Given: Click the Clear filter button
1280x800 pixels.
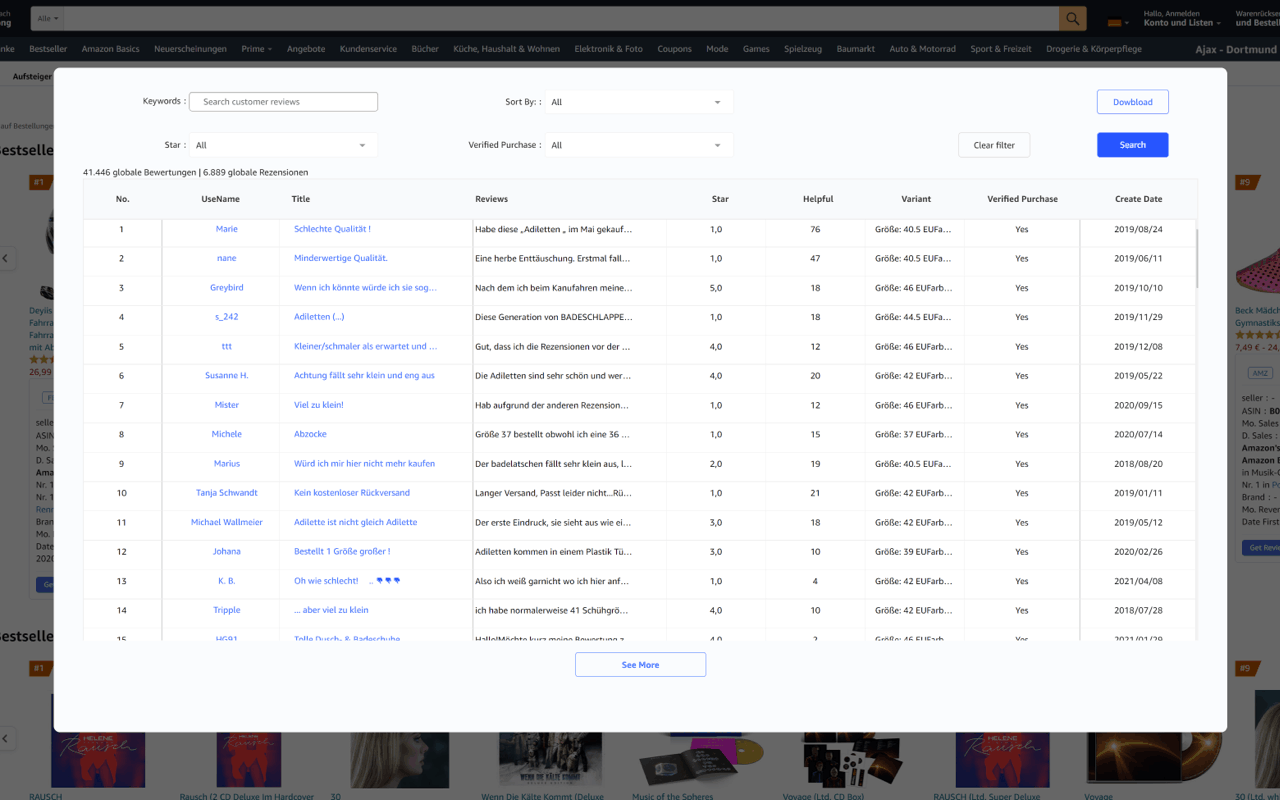Looking at the screenshot, I should (x=993, y=144).
